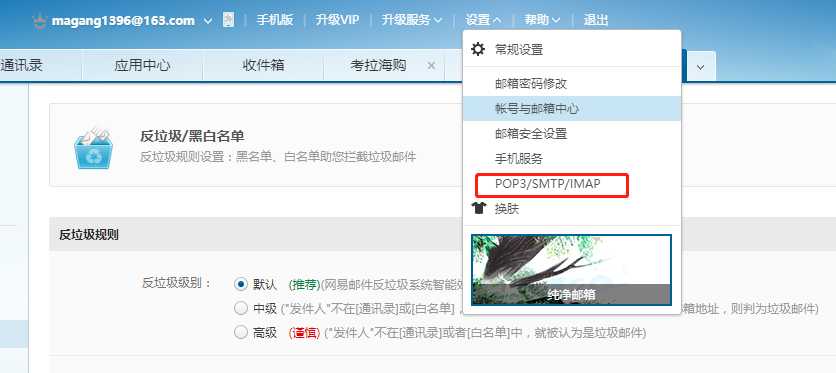
Task: Switch to the 通讯录 tab
Action: (x=21, y=66)
